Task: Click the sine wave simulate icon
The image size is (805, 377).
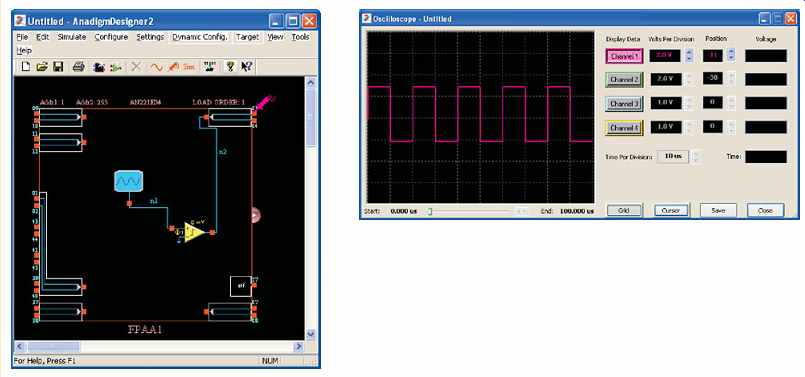Action: pyautogui.click(x=156, y=67)
